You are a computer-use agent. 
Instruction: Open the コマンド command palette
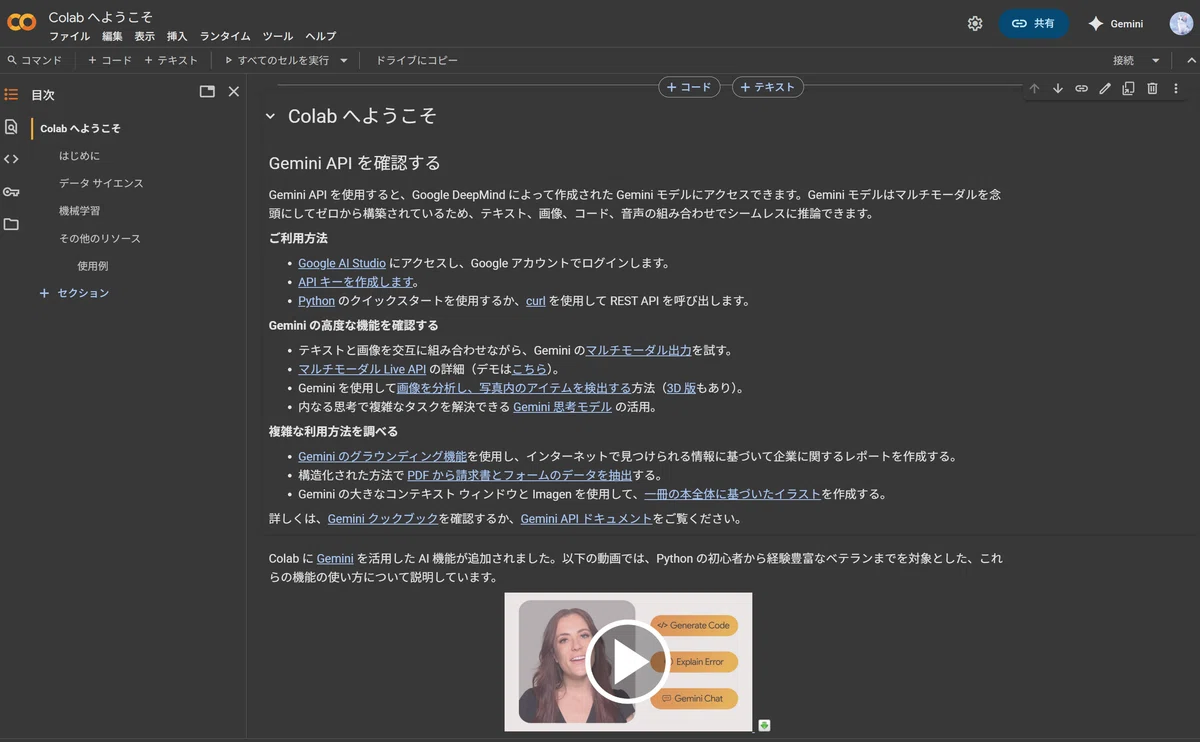point(34,60)
